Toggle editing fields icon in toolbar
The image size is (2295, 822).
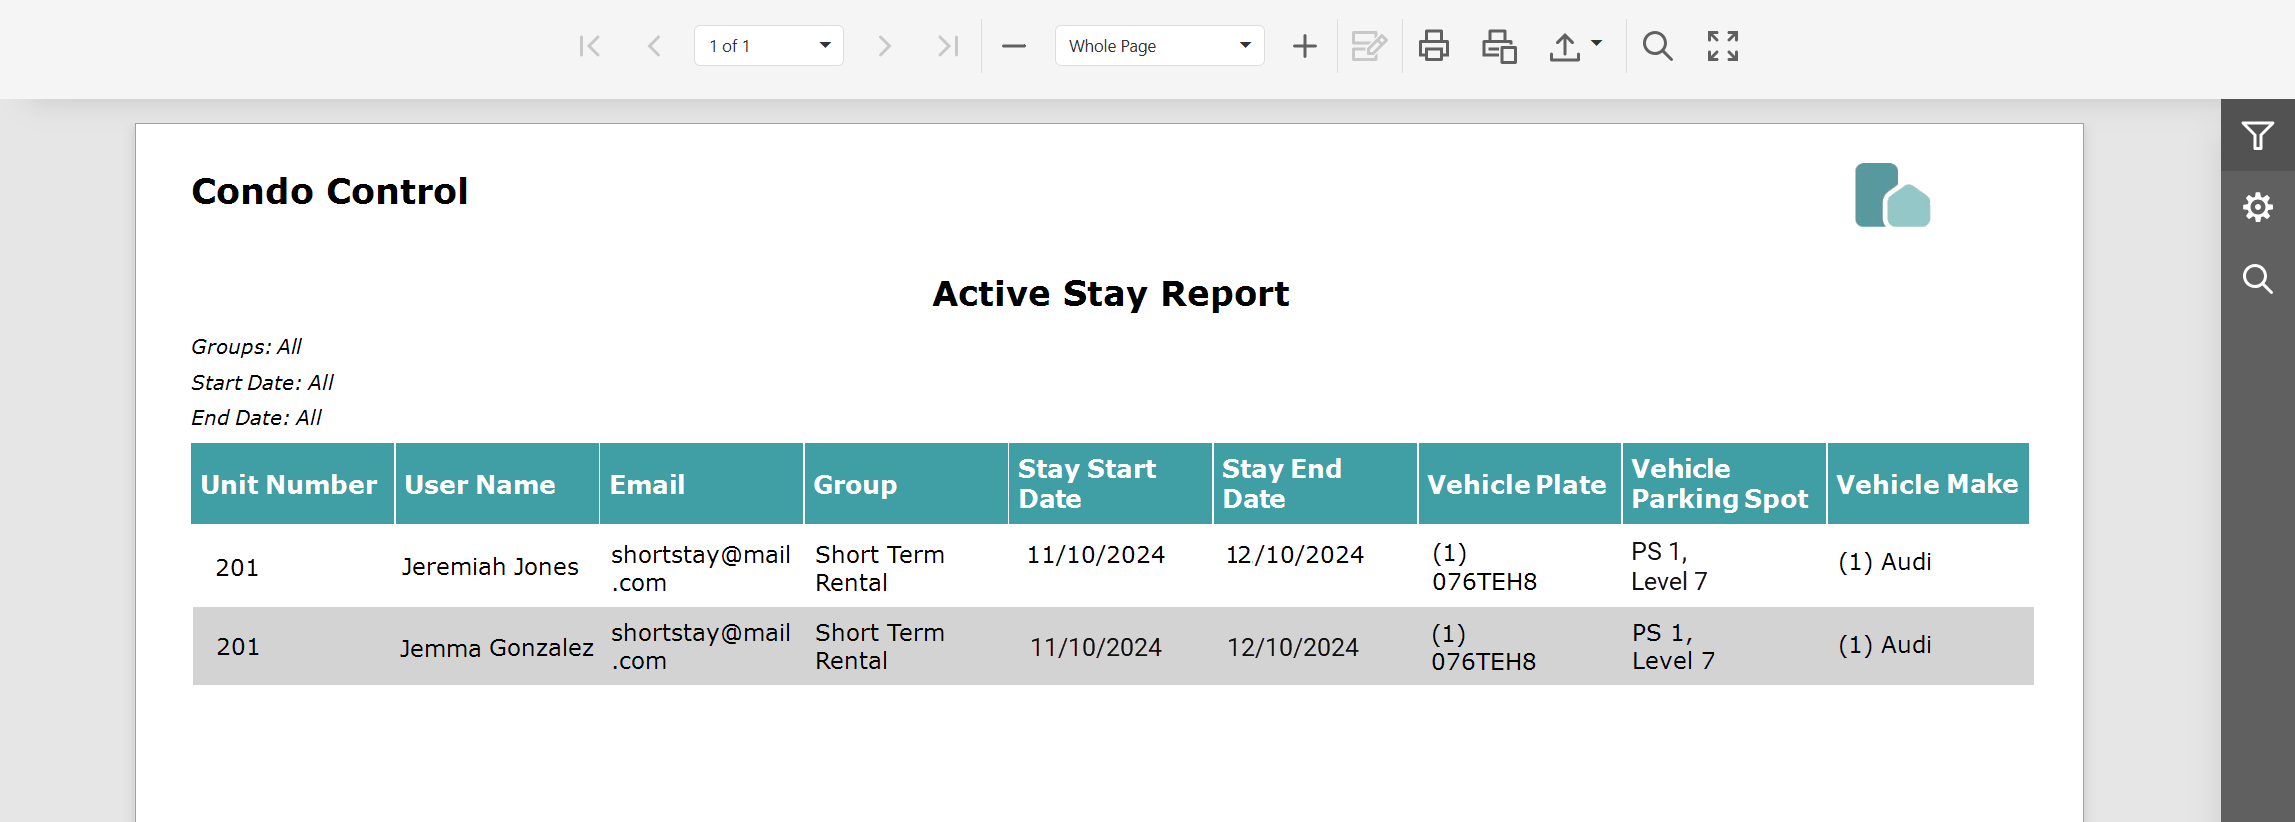(x=1369, y=46)
